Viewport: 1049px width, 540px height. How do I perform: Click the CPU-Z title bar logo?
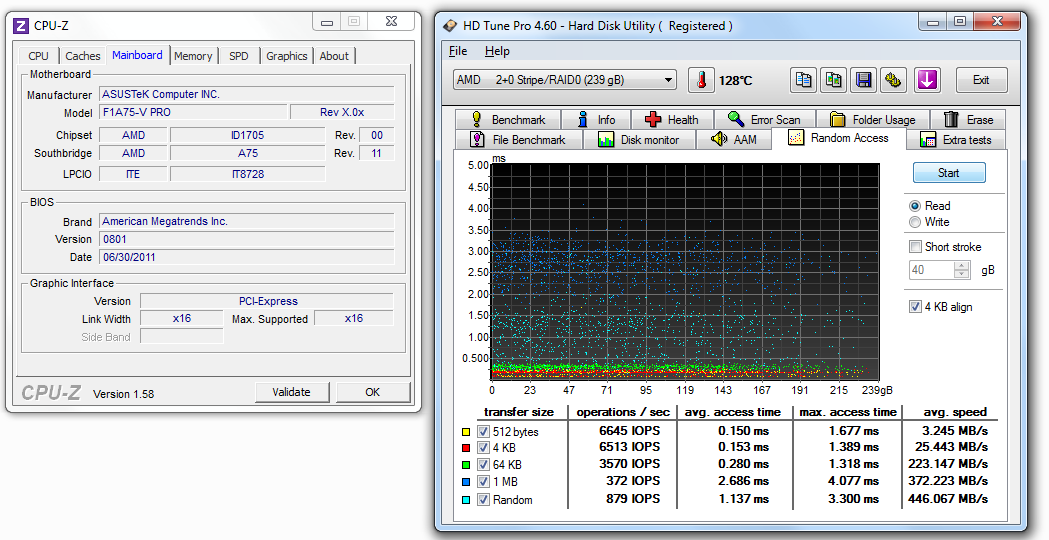21,25
